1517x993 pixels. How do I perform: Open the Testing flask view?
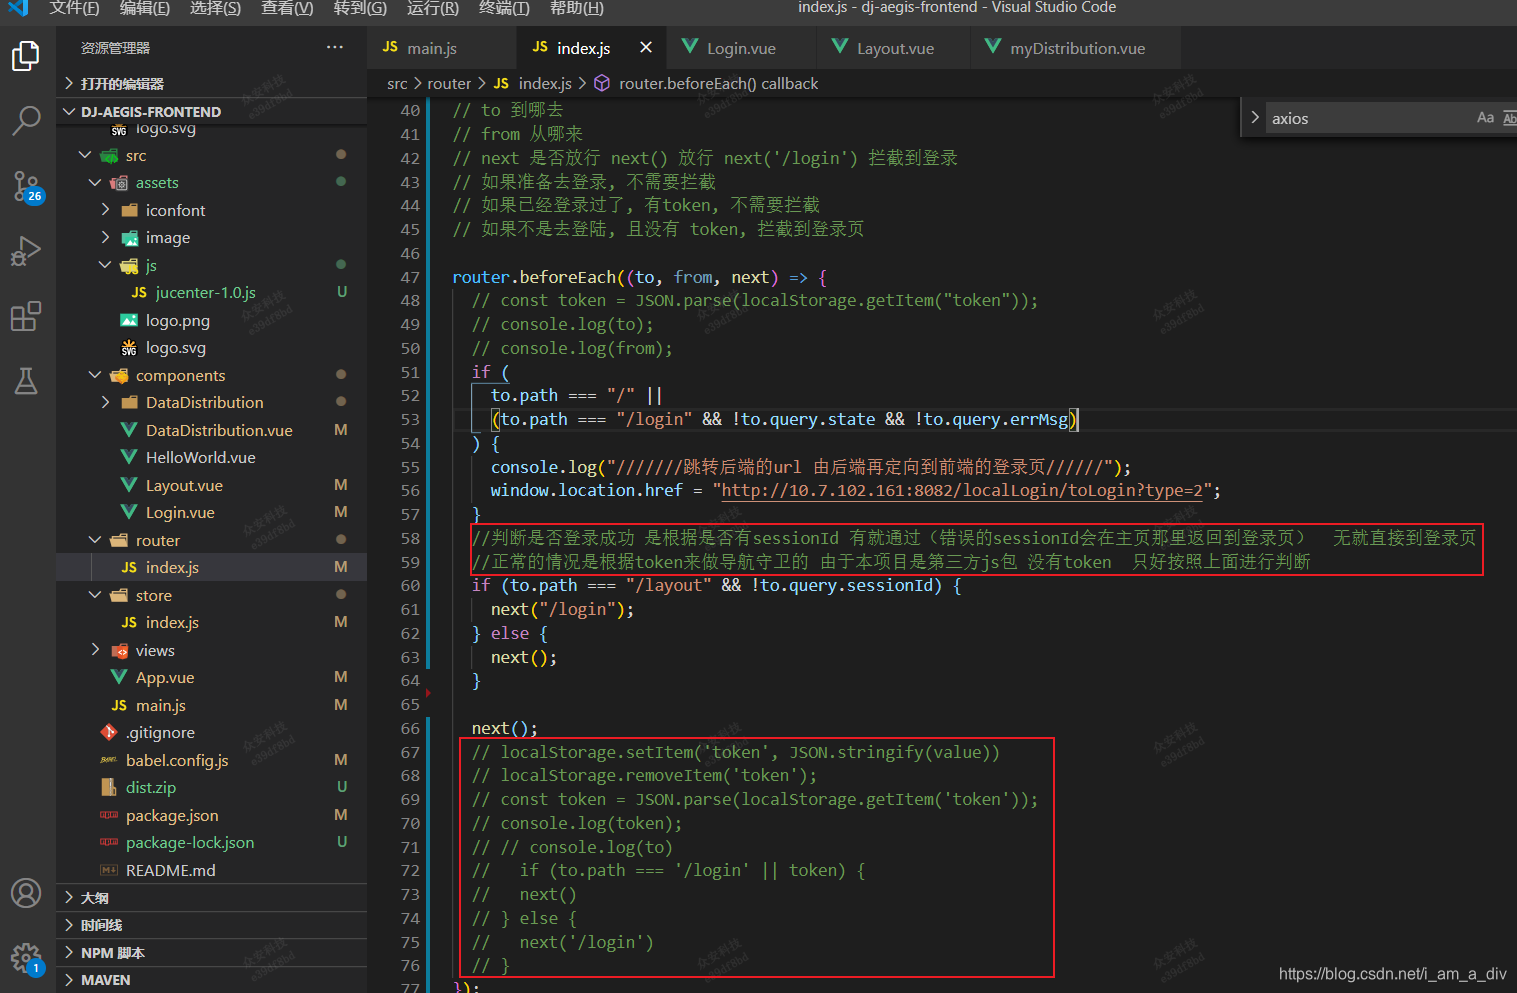(x=26, y=381)
